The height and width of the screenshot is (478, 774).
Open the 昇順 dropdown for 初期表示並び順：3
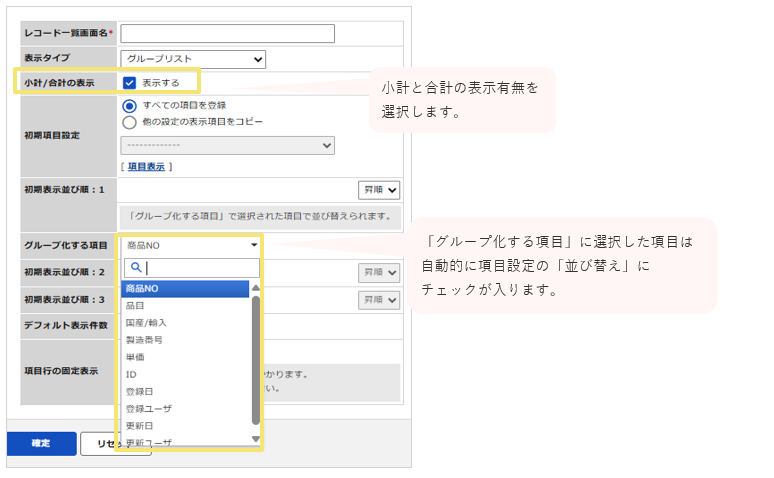379,300
